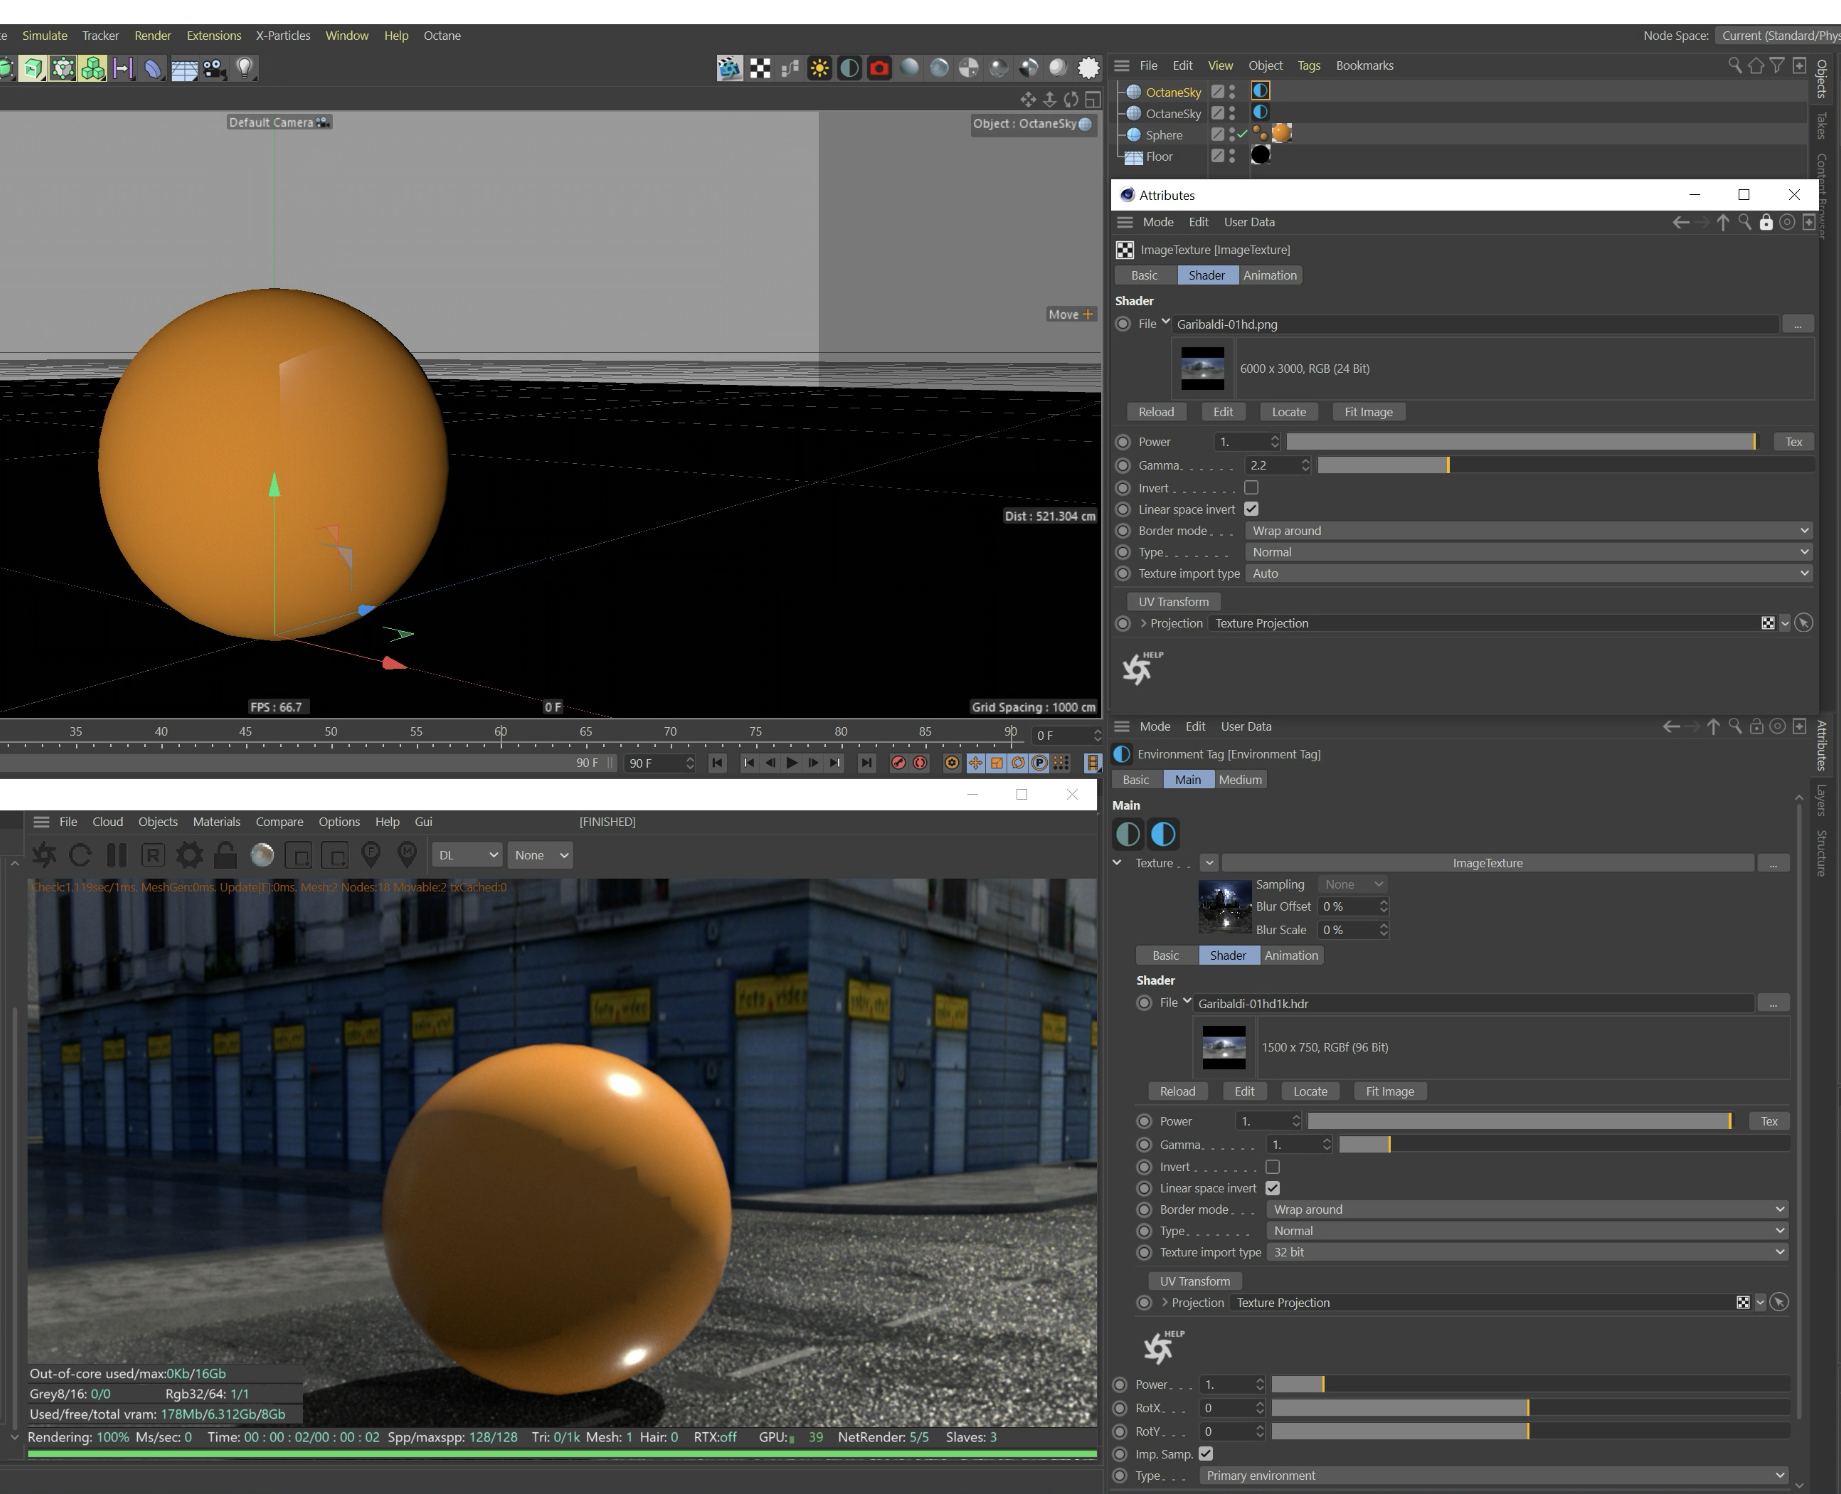Adjust the RotX slider in Environment Tag
Screen dimensions: 1841x1494
(x=1530, y=1408)
